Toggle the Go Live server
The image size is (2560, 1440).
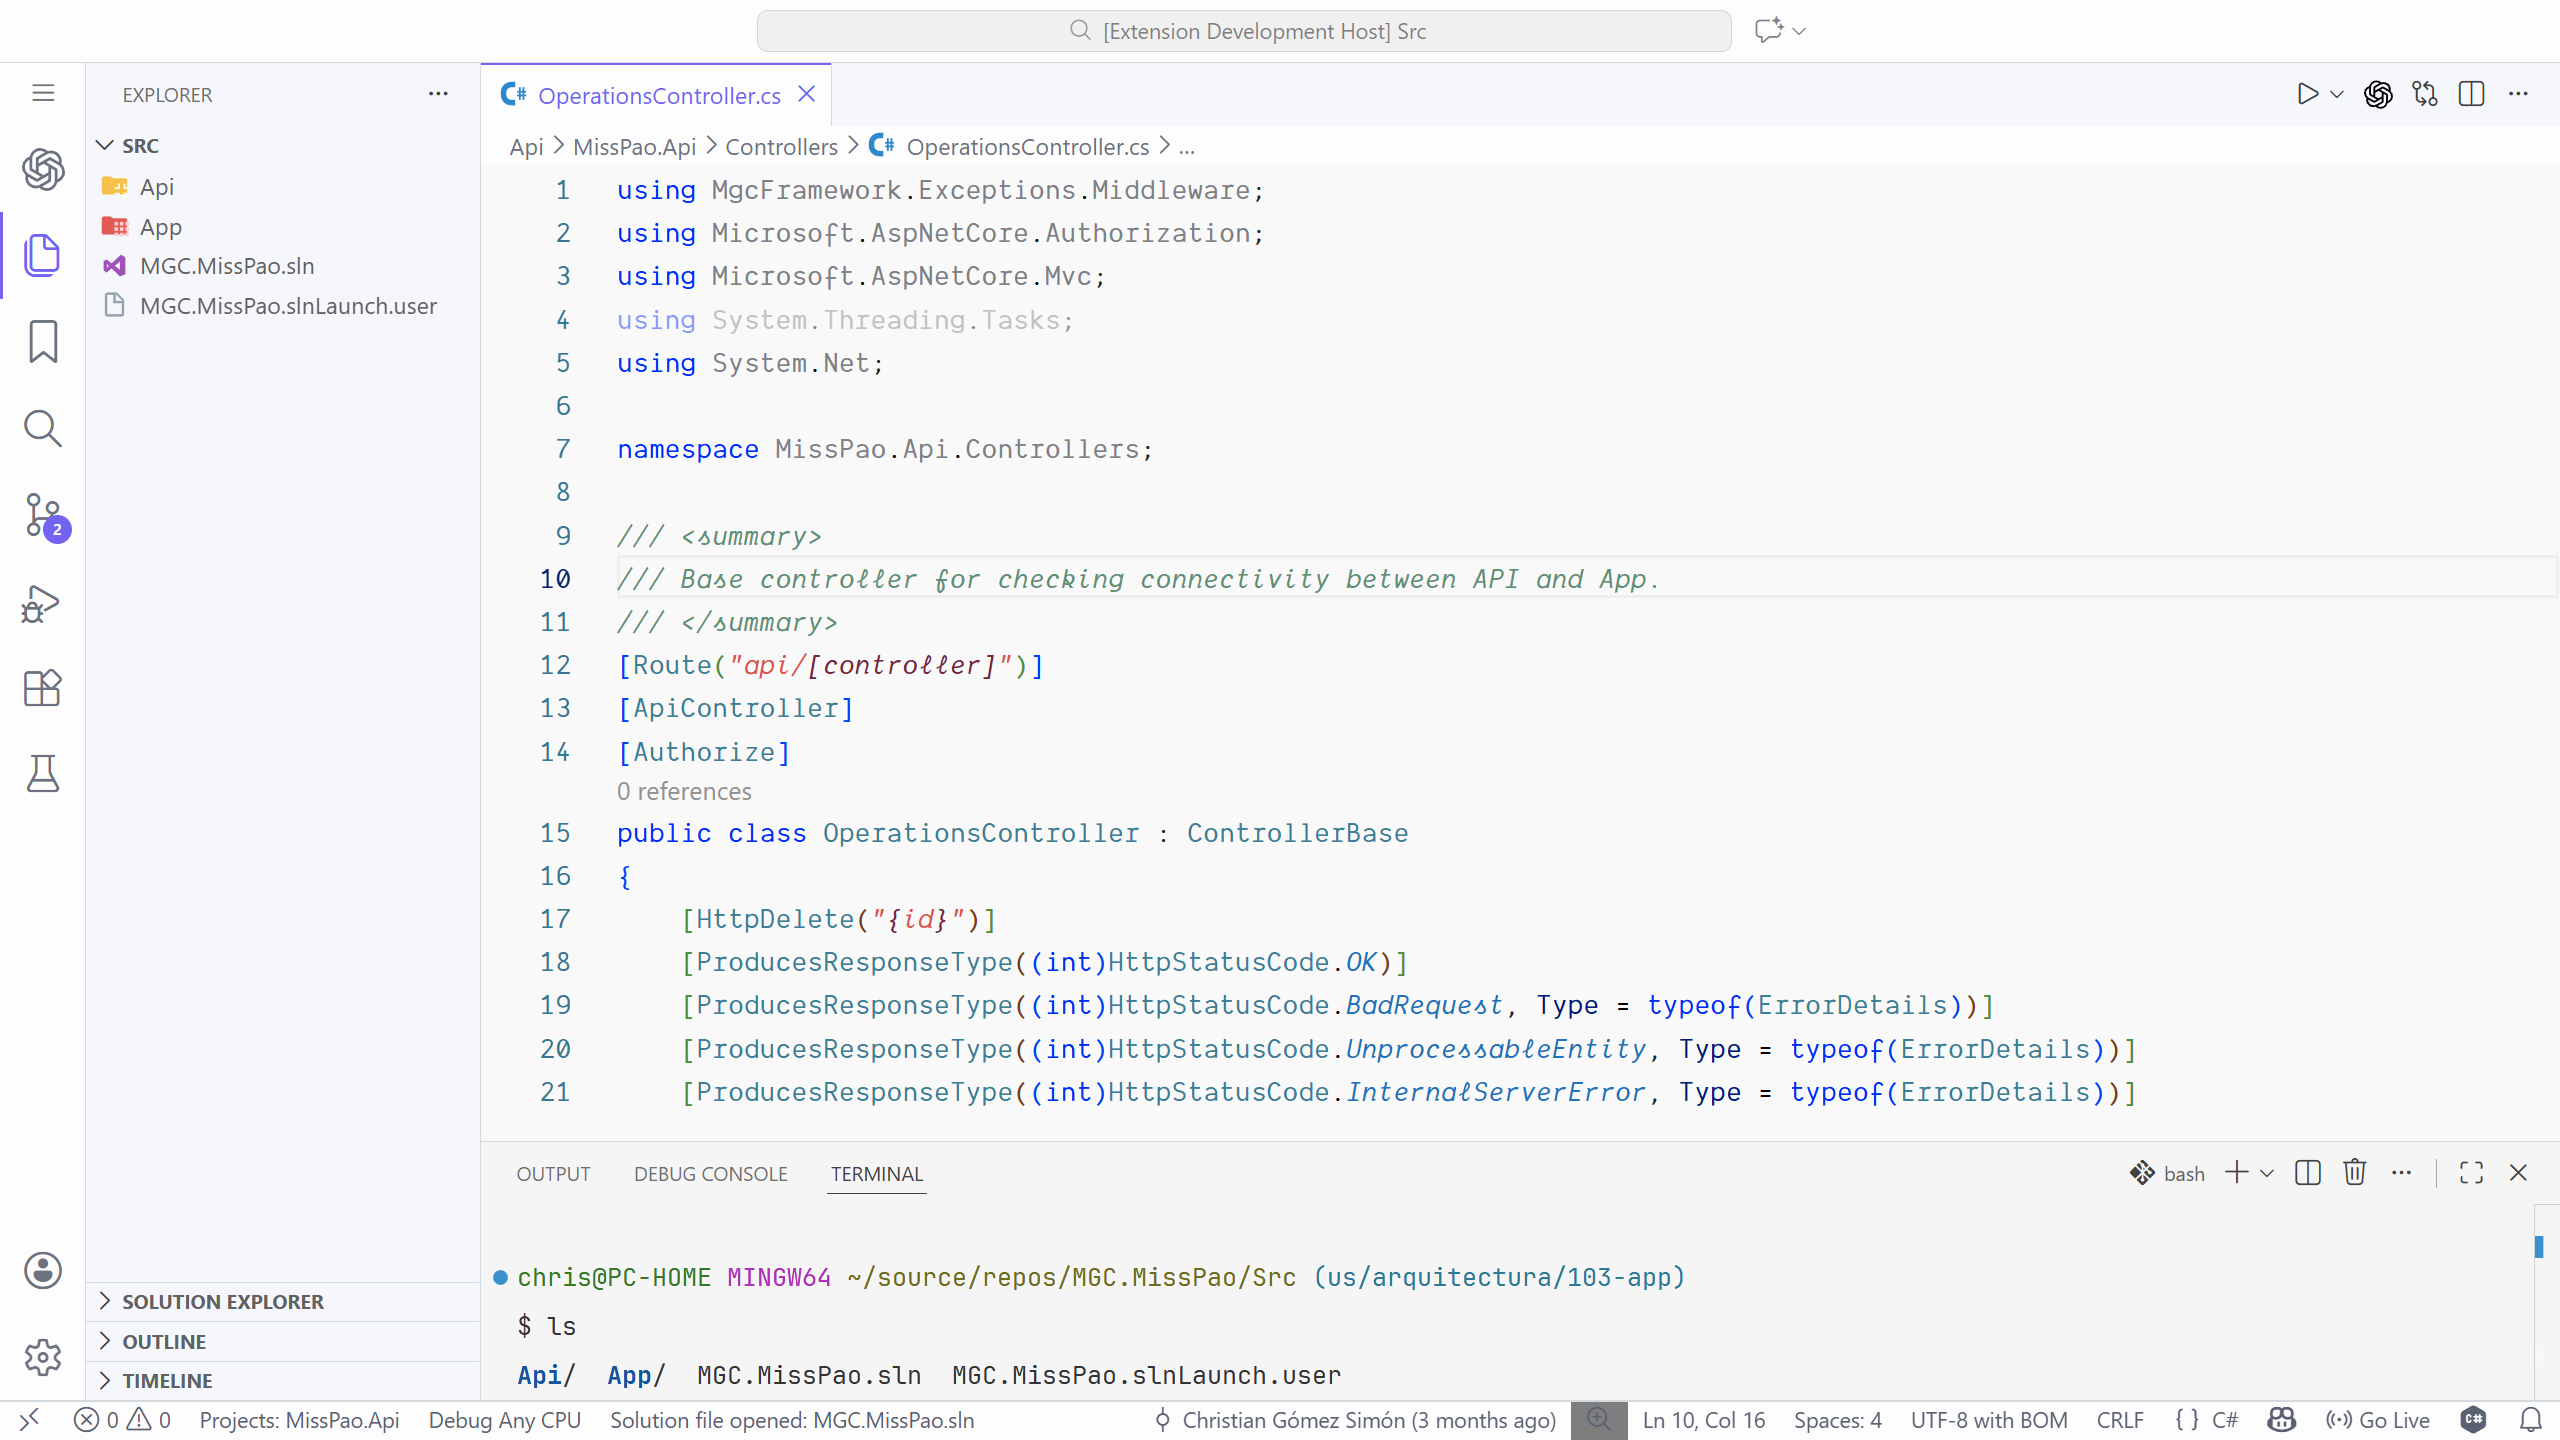pyautogui.click(x=2379, y=1420)
